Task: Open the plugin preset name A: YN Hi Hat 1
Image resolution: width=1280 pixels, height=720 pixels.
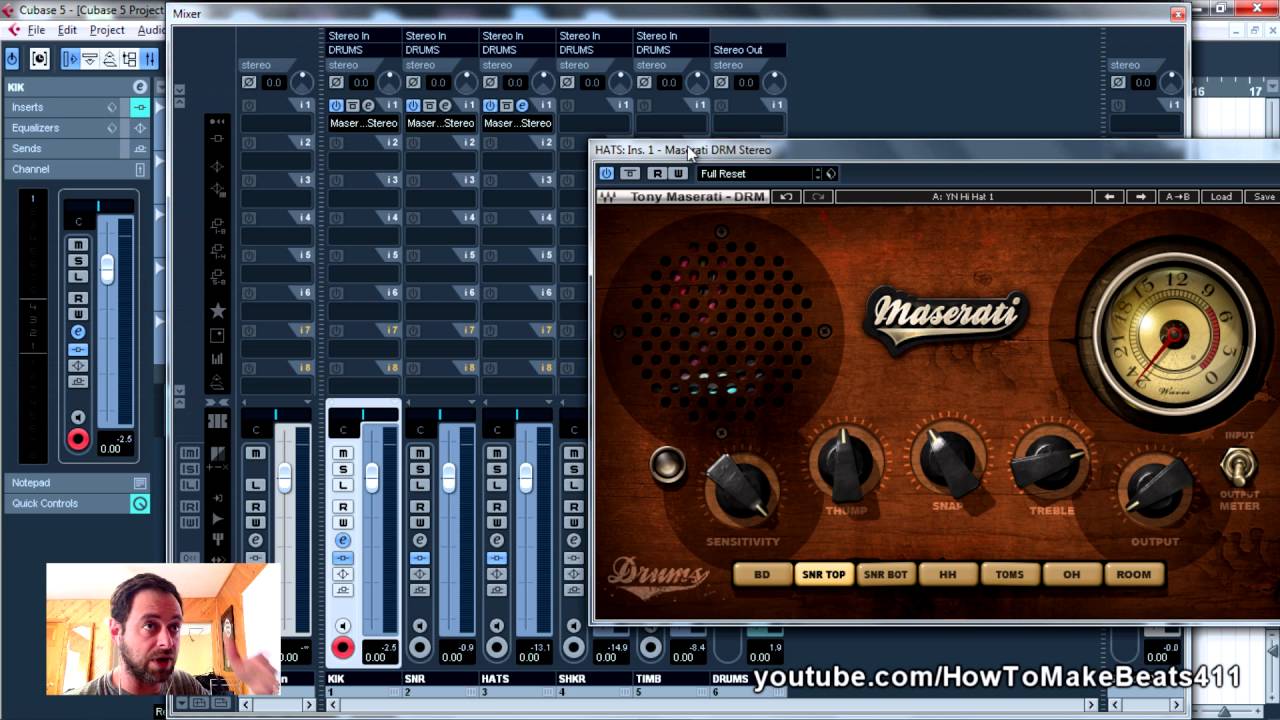Action: 962,197
